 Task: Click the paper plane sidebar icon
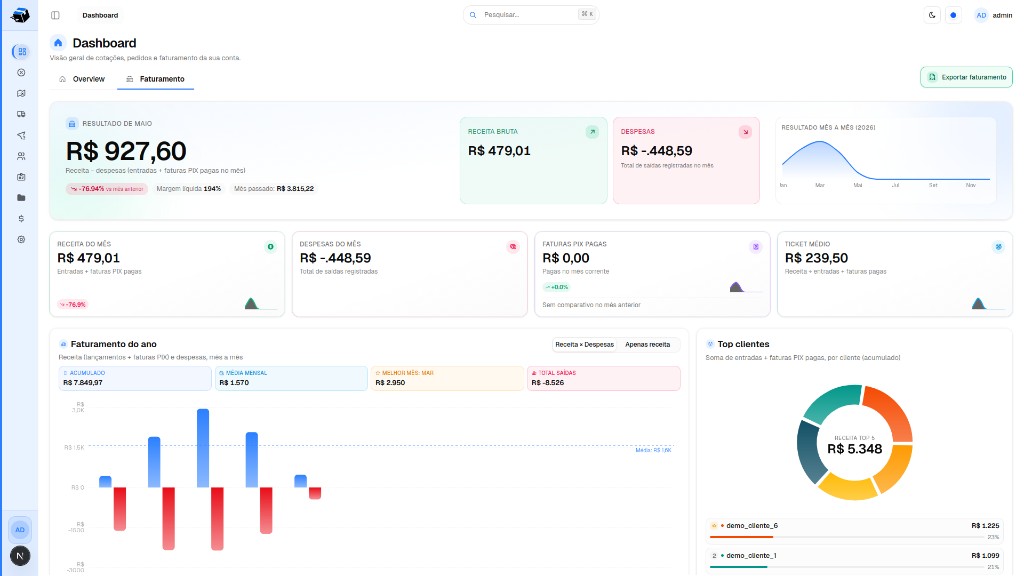[x=21, y=135]
